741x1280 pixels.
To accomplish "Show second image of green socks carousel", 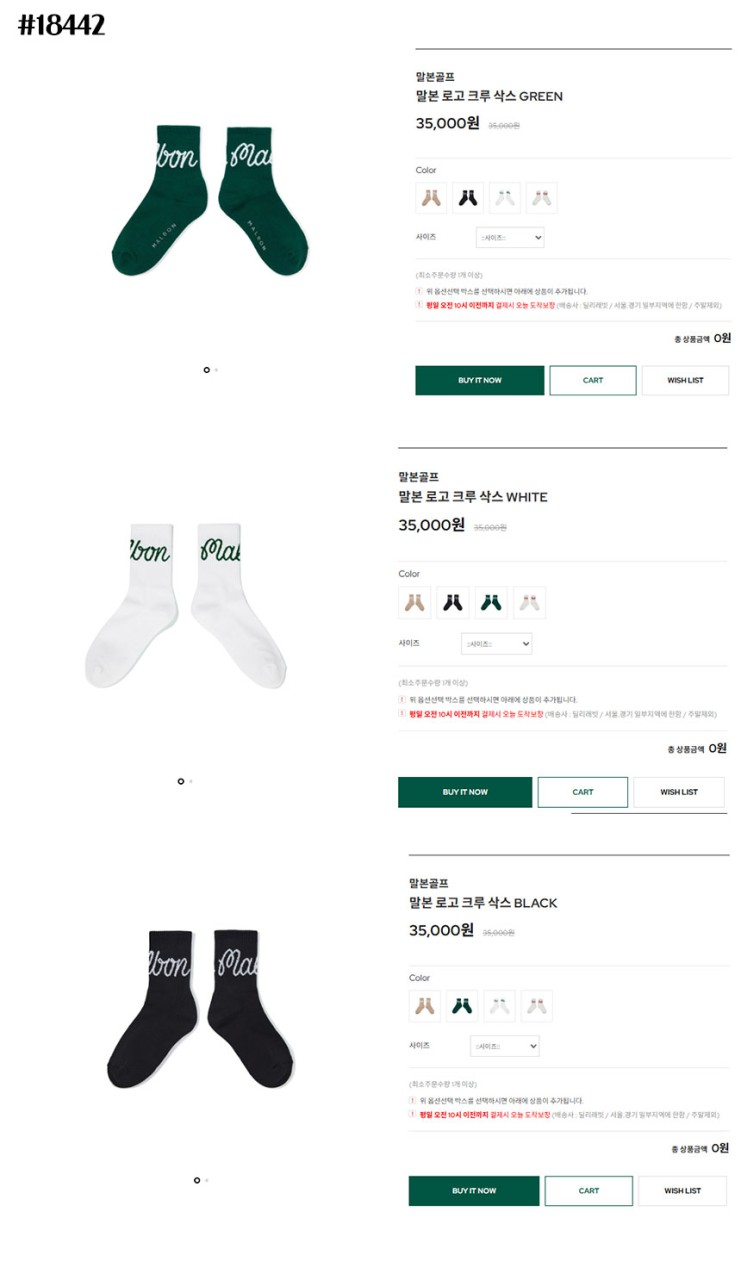I will tap(216, 370).
